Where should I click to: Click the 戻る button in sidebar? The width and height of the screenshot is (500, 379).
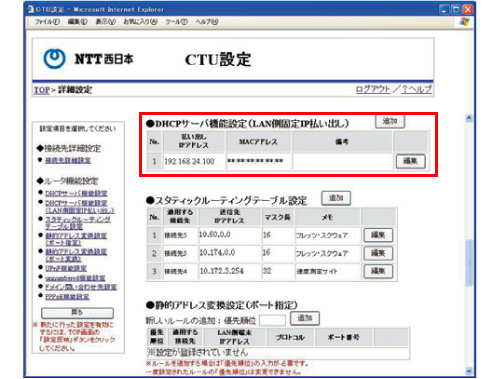(x=77, y=313)
